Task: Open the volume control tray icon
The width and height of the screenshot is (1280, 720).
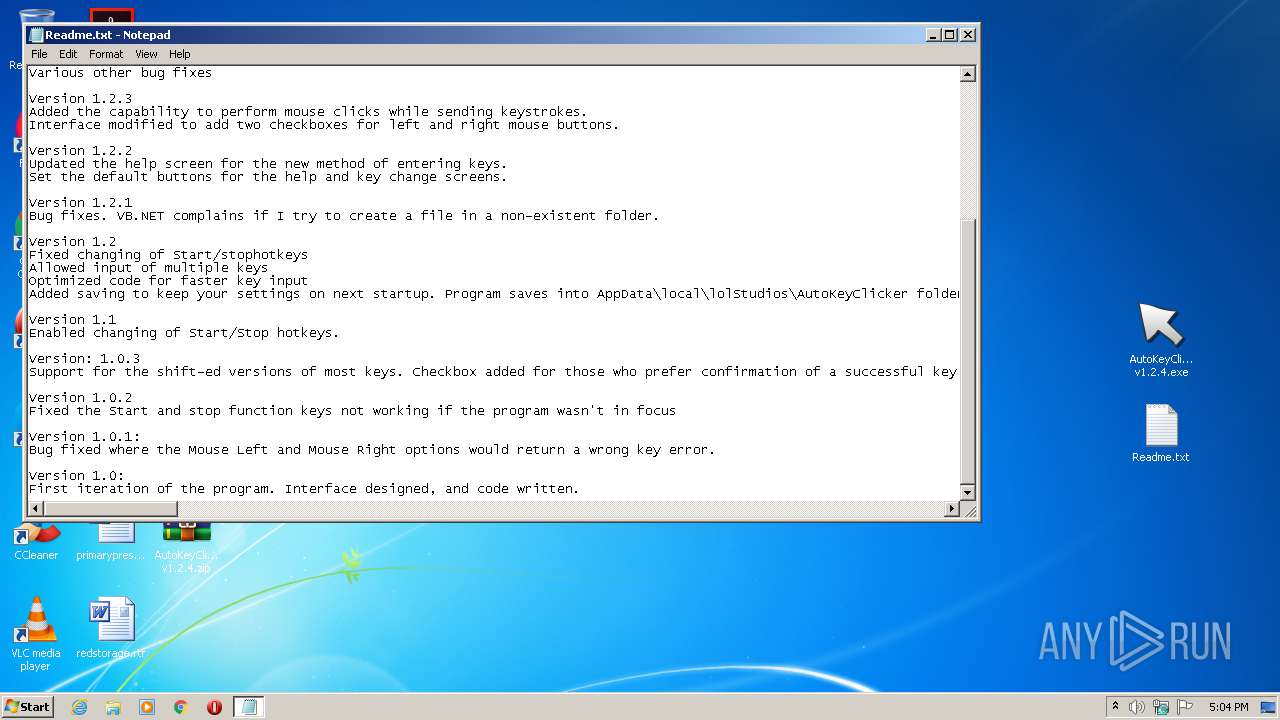Action: click(1137, 707)
